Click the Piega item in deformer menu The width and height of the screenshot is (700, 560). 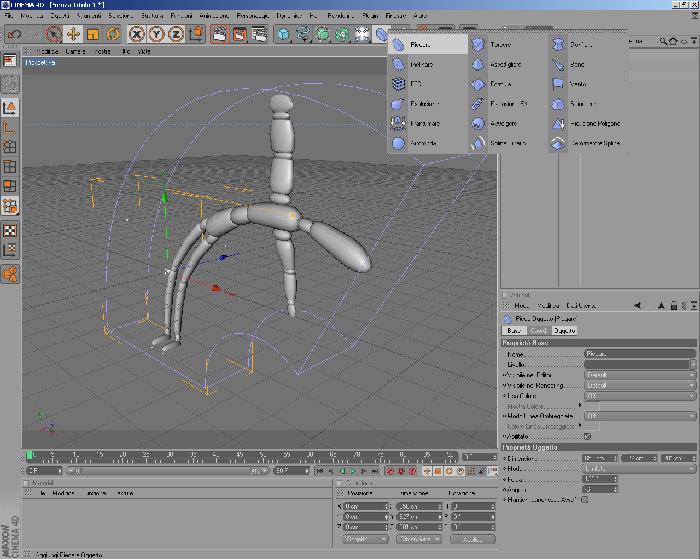pyautogui.click(x=427, y=45)
